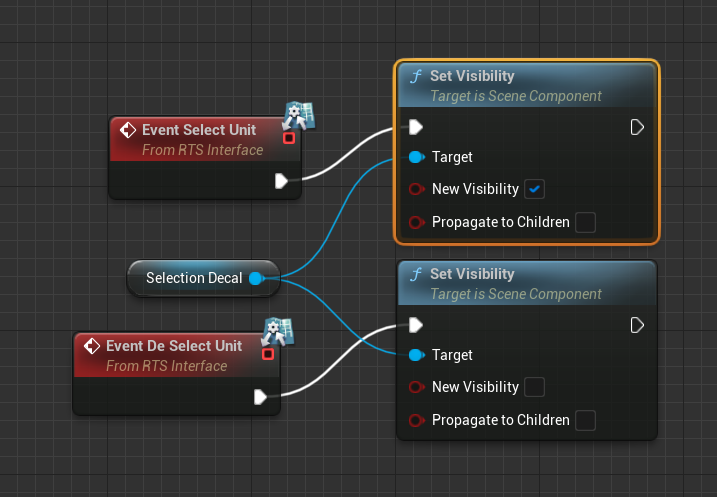This screenshot has width=717, height=497.
Task: Click the exec input pin of the highlighted Set Visibility node
Action: coord(416,127)
